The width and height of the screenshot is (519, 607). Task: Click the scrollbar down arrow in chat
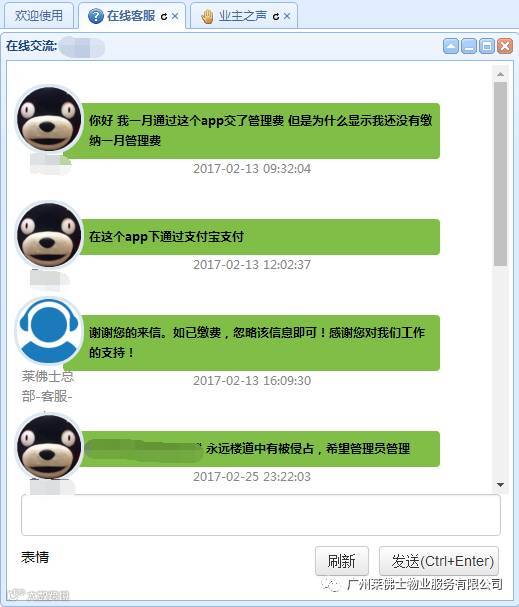click(500, 485)
